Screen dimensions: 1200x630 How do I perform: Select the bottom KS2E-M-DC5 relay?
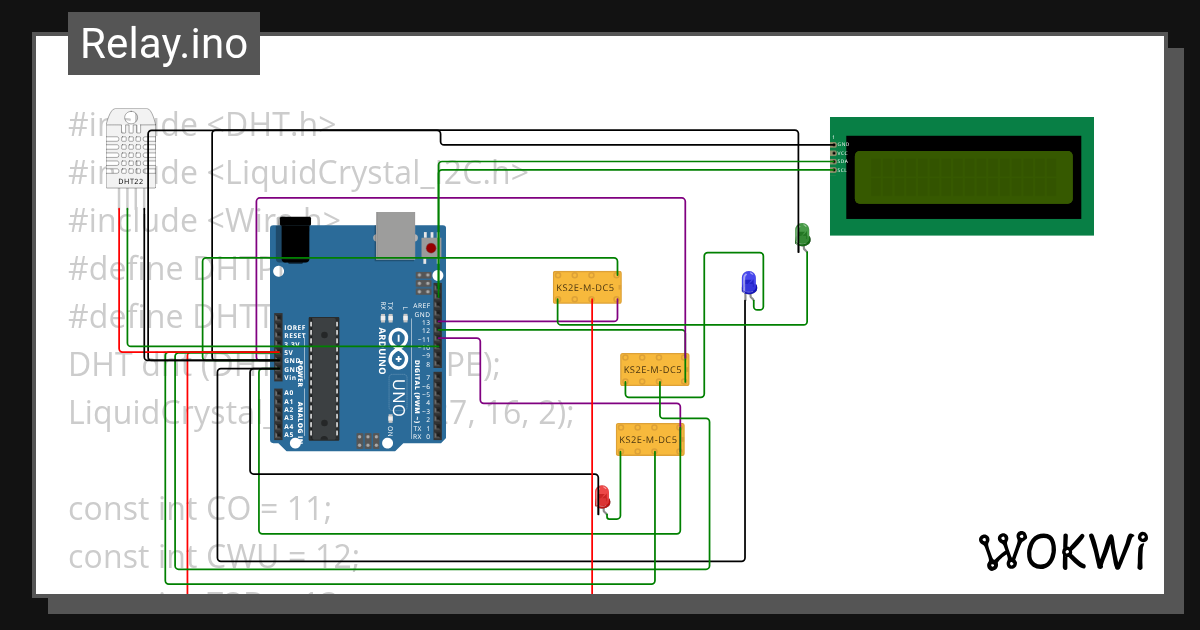pos(650,437)
